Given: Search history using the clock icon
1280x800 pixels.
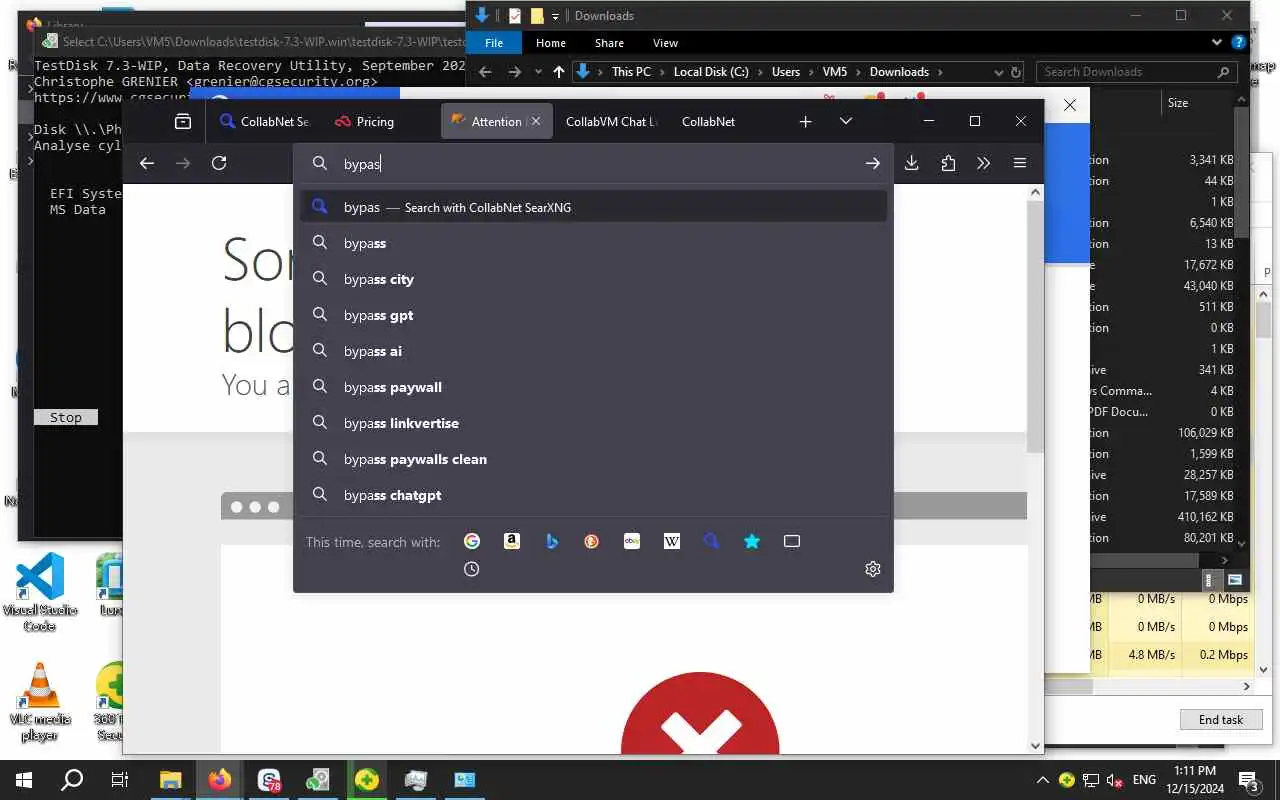Looking at the screenshot, I should pos(472,569).
